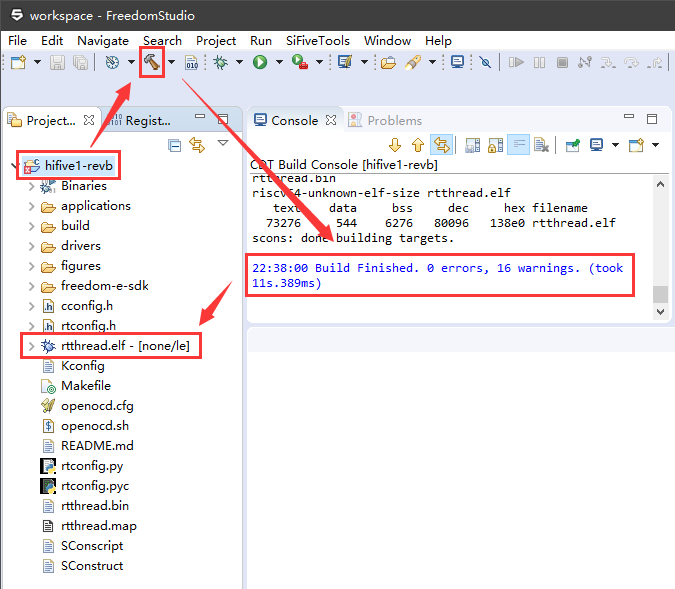Image resolution: width=675 pixels, height=589 pixels.
Task: Open Project Explorer View Menu triangle
Action: click(223, 143)
